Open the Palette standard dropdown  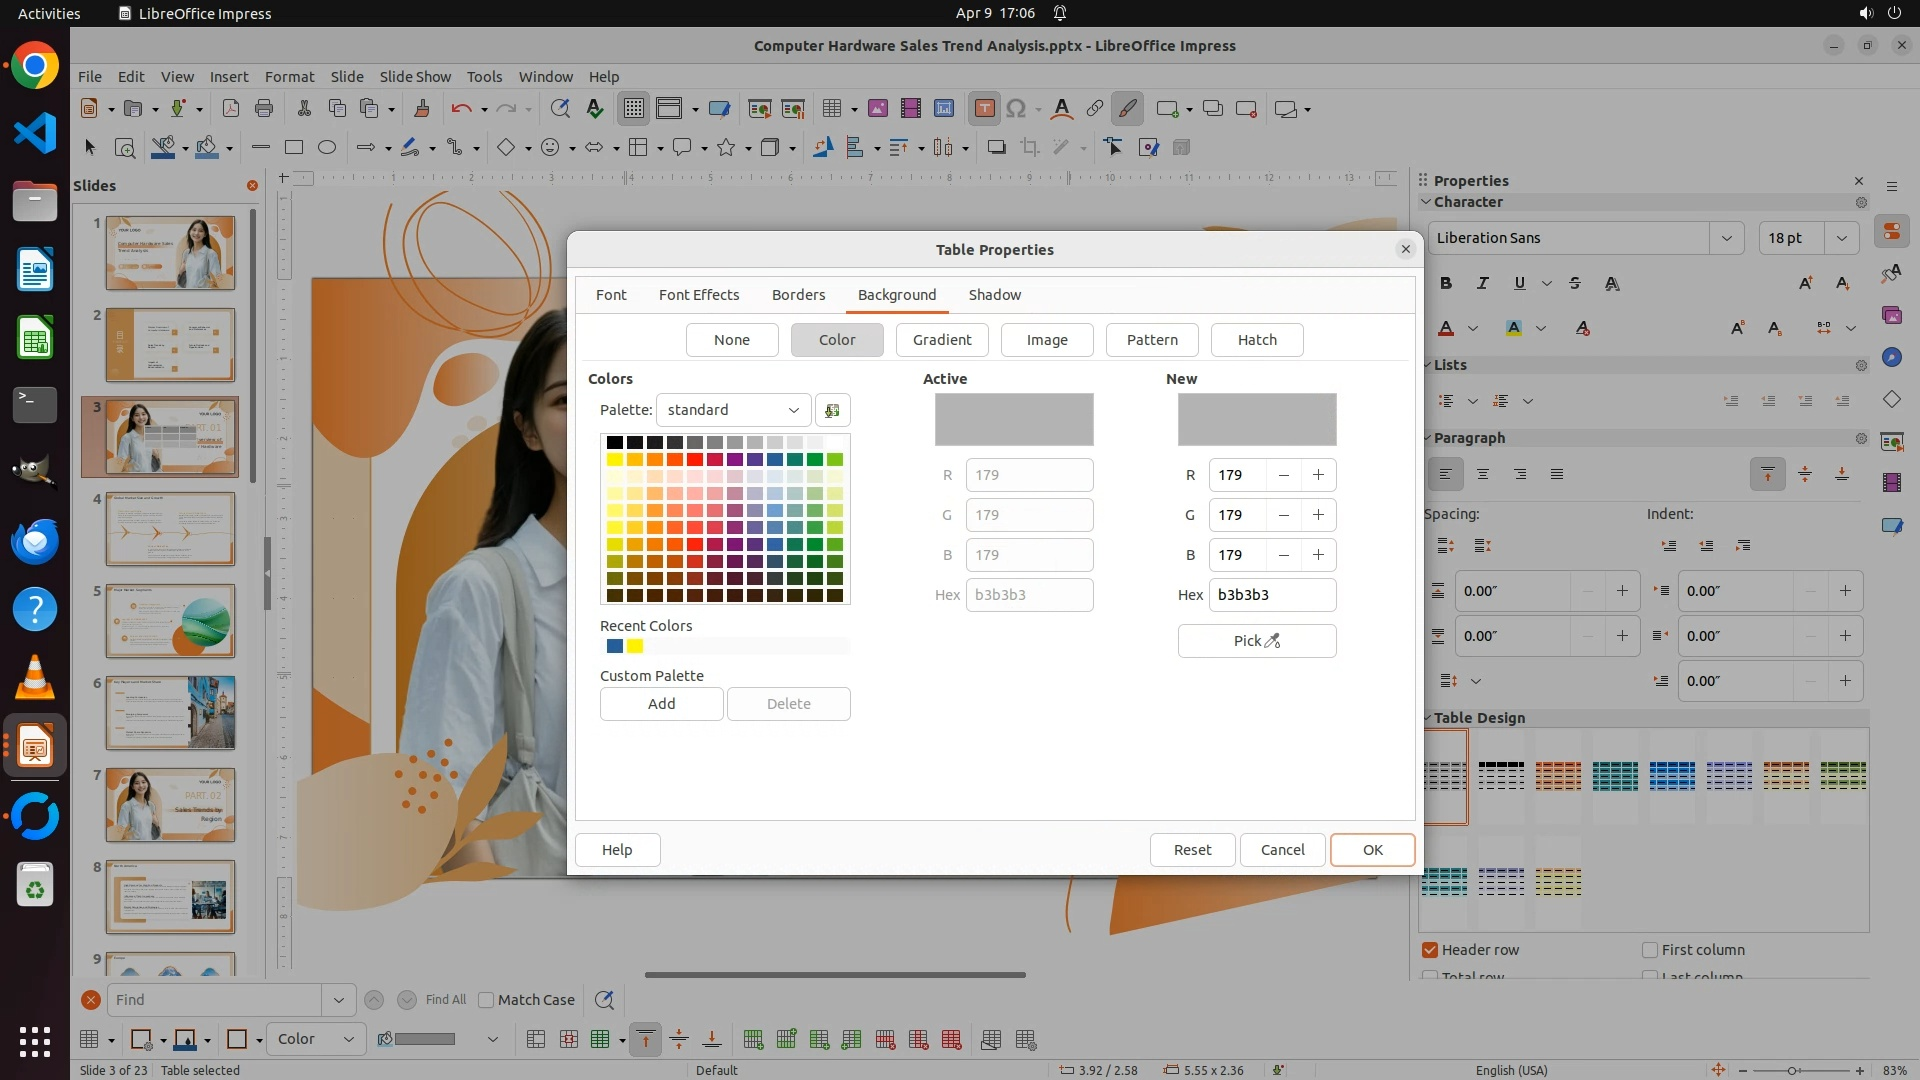click(x=733, y=410)
